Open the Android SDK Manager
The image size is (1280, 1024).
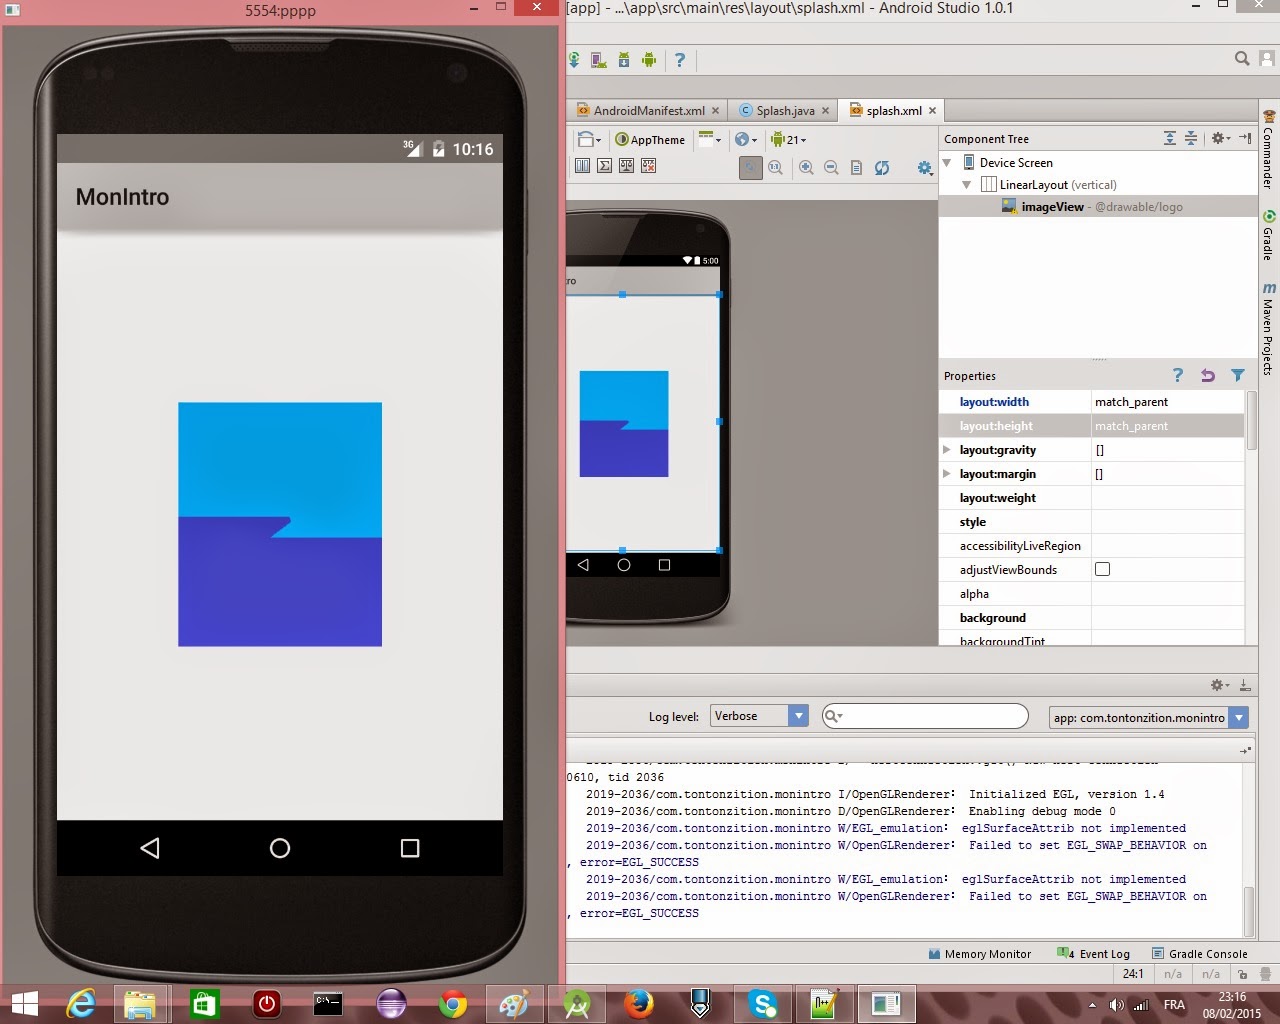tap(624, 60)
